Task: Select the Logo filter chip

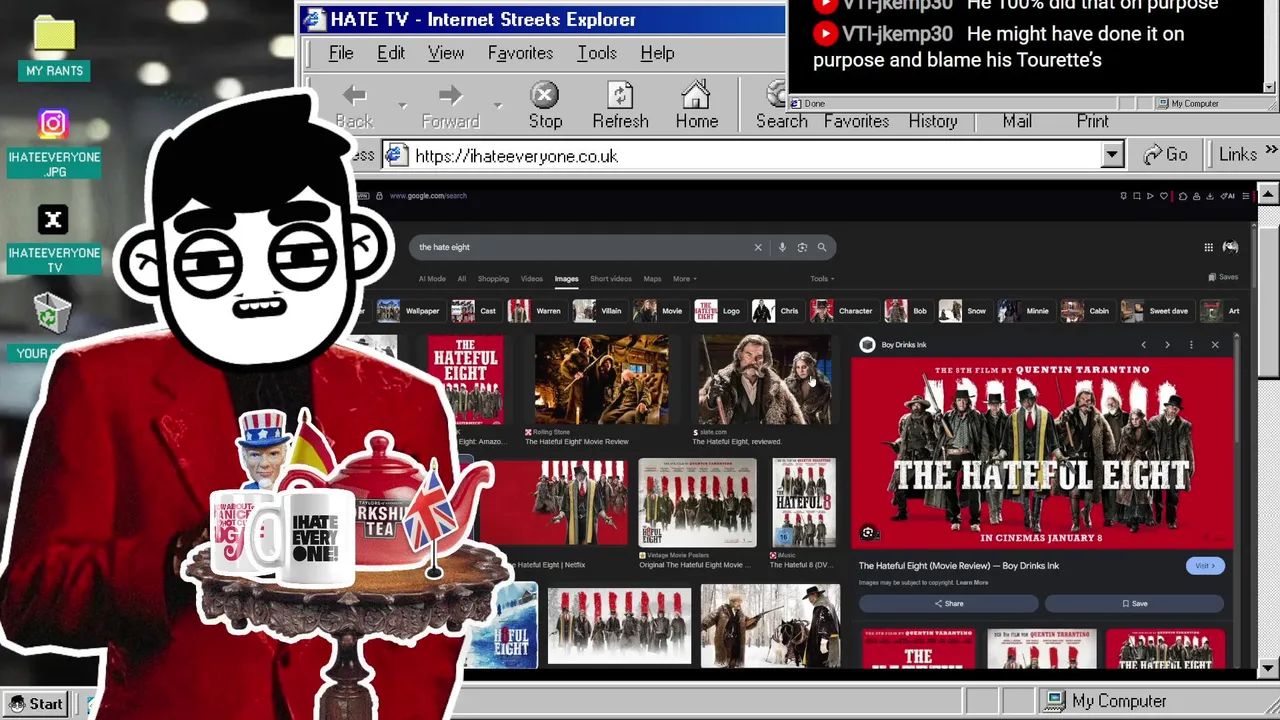Action: coord(718,311)
